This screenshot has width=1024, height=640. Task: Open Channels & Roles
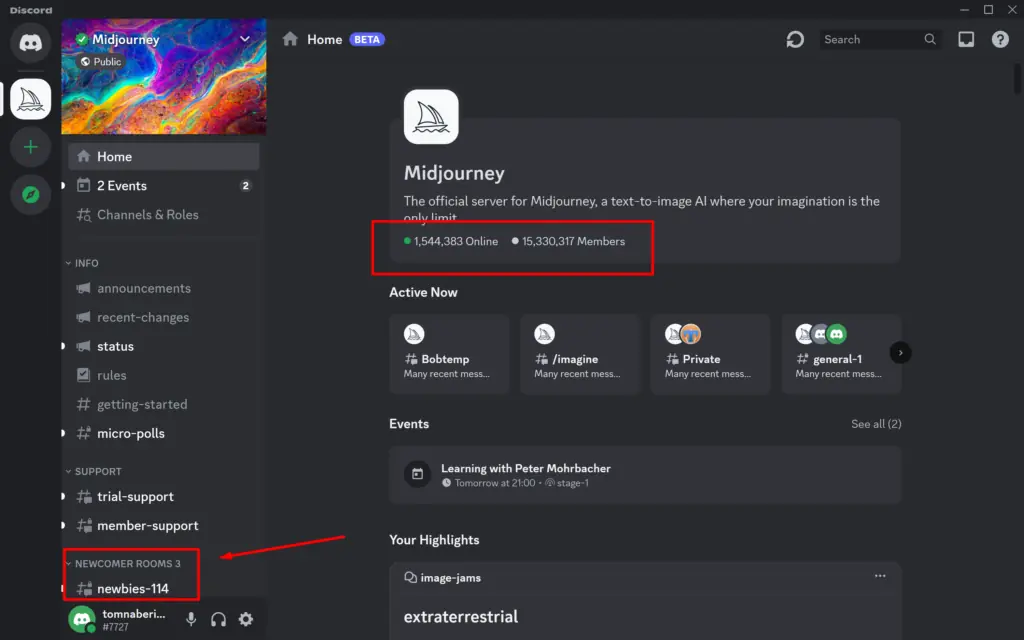163,215
